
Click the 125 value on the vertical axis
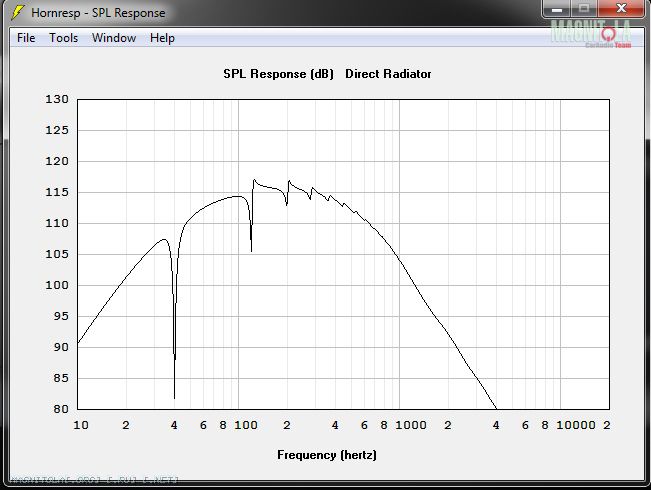[x=57, y=130]
